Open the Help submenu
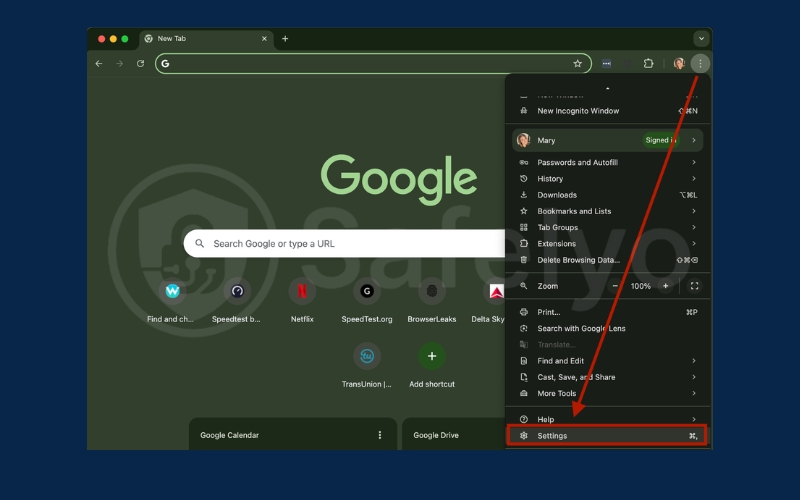Image resolution: width=800 pixels, height=500 pixels. [607, 419]
